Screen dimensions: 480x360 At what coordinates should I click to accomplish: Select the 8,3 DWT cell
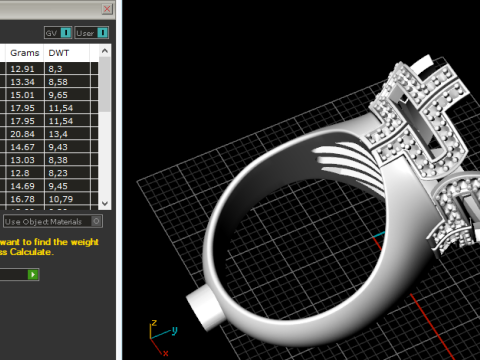coord(67,69)
